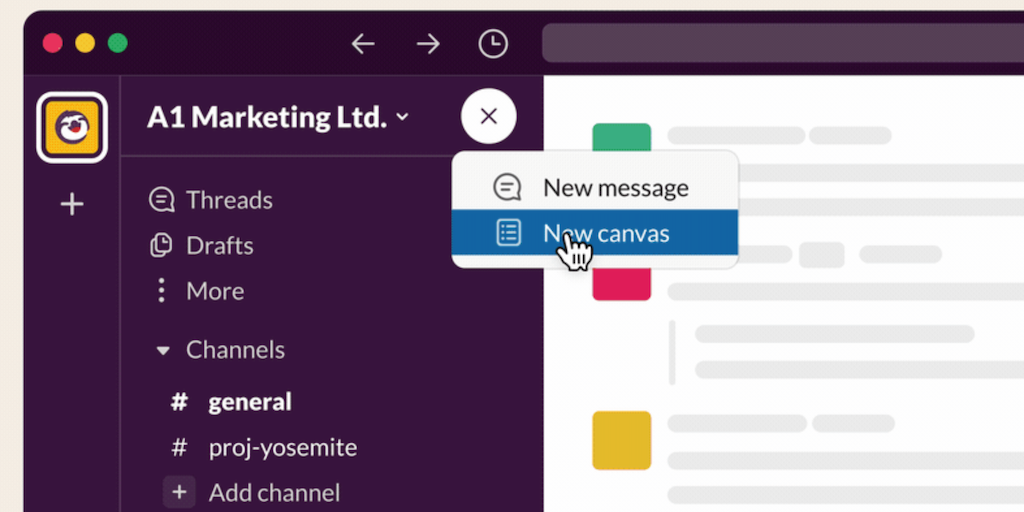Click the green avatar in the message list
The height and width of the screenshot is (512, 1024).
(x=622, y=137)
